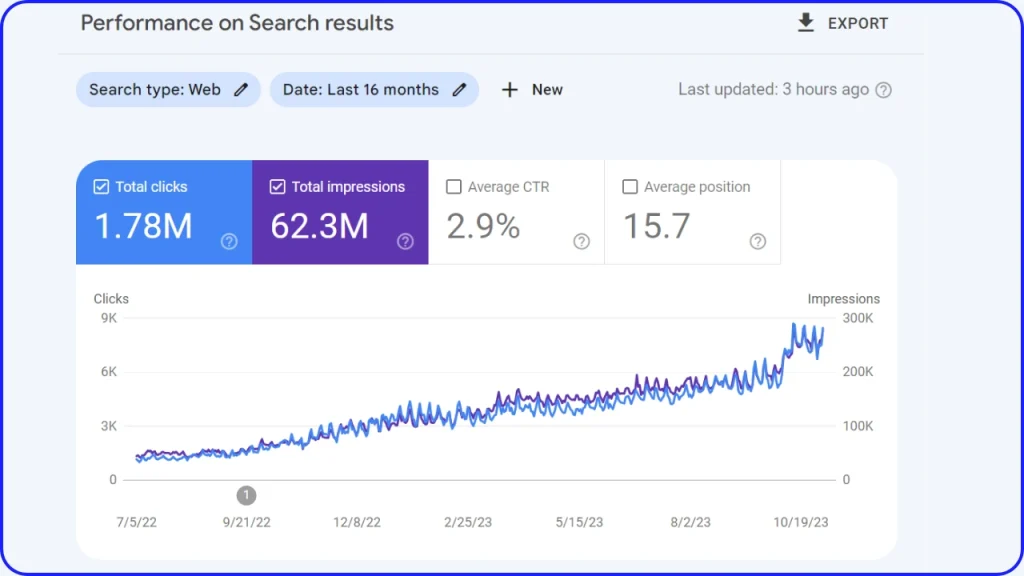Uncheck the Total clicks checkbox
The height and width of the screenshot is (576, 1024).
(x=101, y=187)
